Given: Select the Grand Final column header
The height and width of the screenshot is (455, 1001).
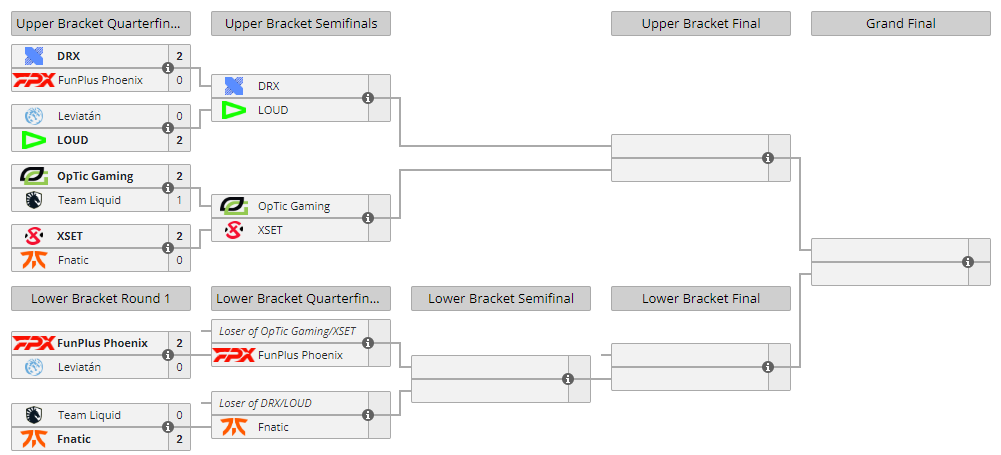Looking at the screenshot, I should click(x=900, y=24).
